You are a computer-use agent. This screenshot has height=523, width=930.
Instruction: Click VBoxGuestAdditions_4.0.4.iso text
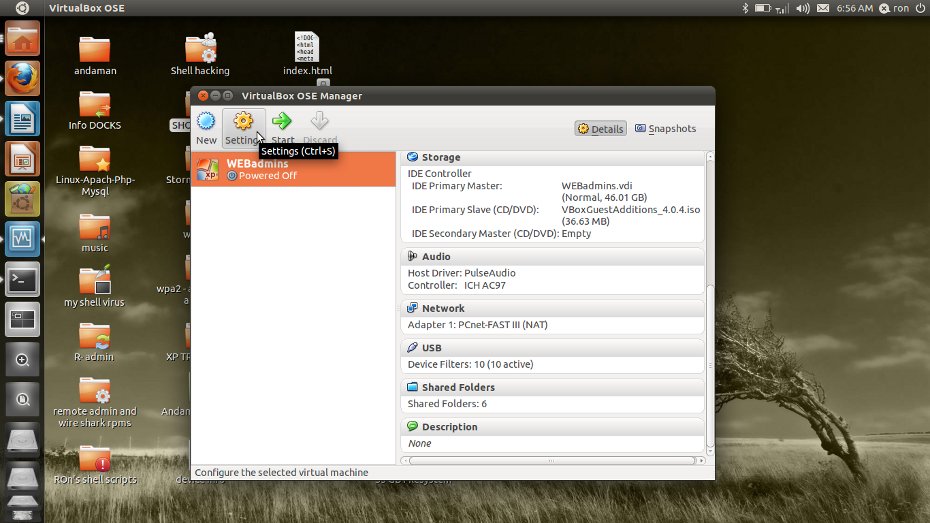pyautogui.click(x=630, y=209)
